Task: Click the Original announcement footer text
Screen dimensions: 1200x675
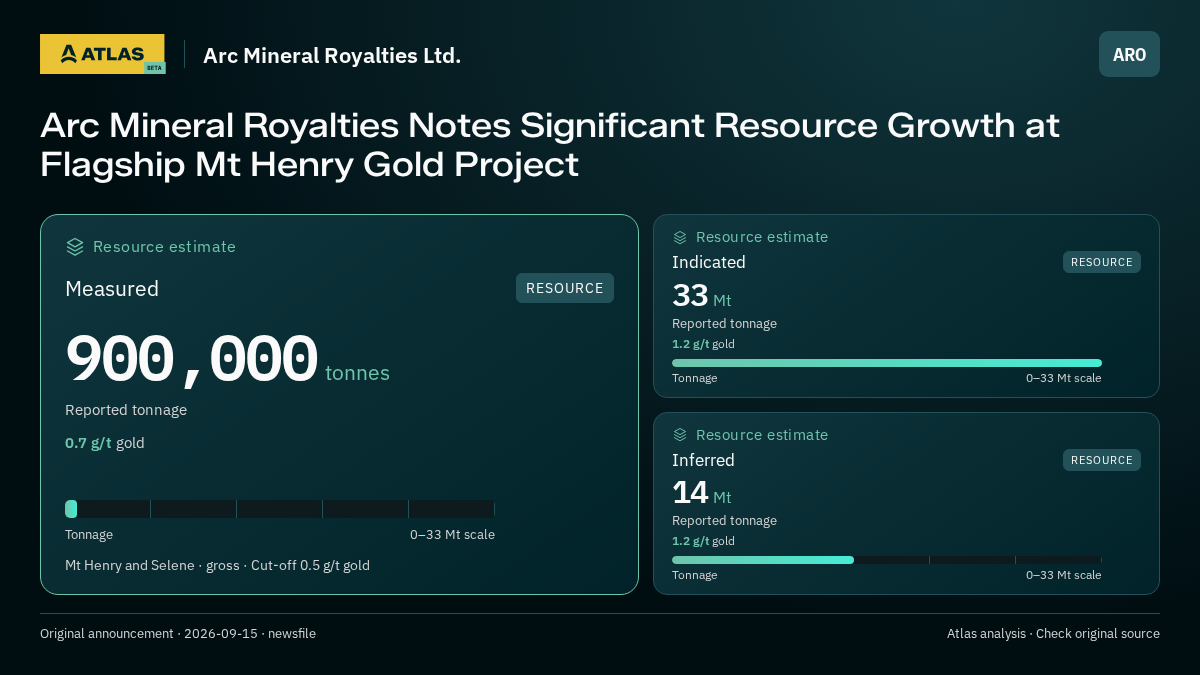Action: [178, 634]
